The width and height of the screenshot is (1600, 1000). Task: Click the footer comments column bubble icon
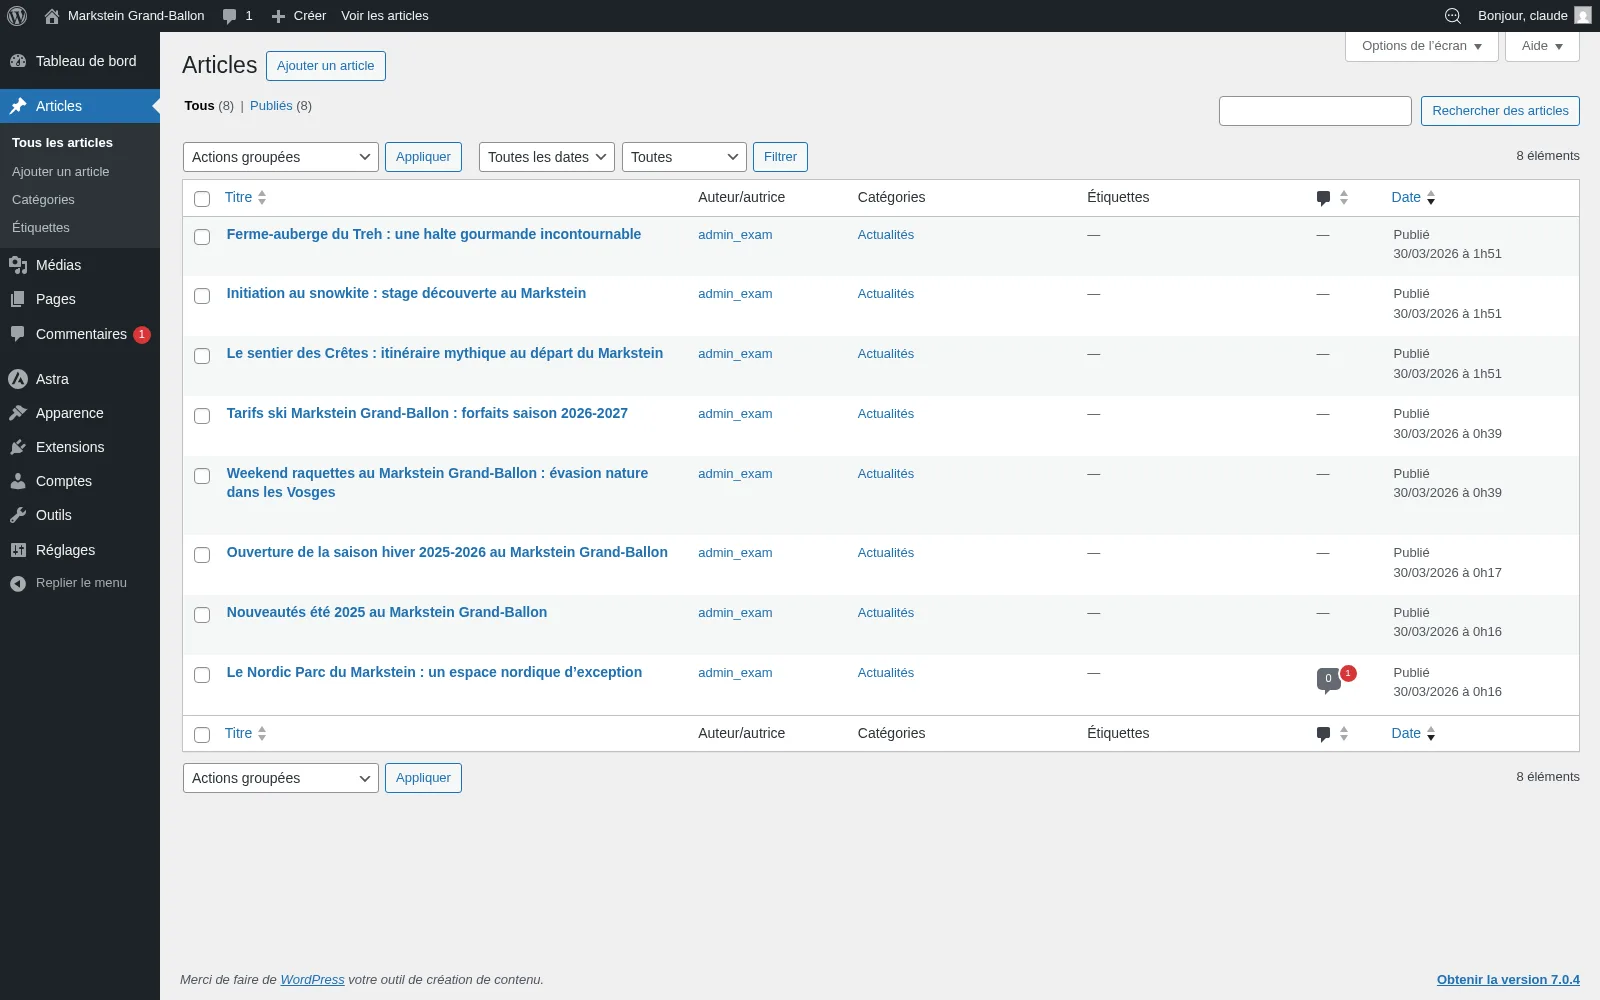pyautogui.click(x=1324, y=734)
